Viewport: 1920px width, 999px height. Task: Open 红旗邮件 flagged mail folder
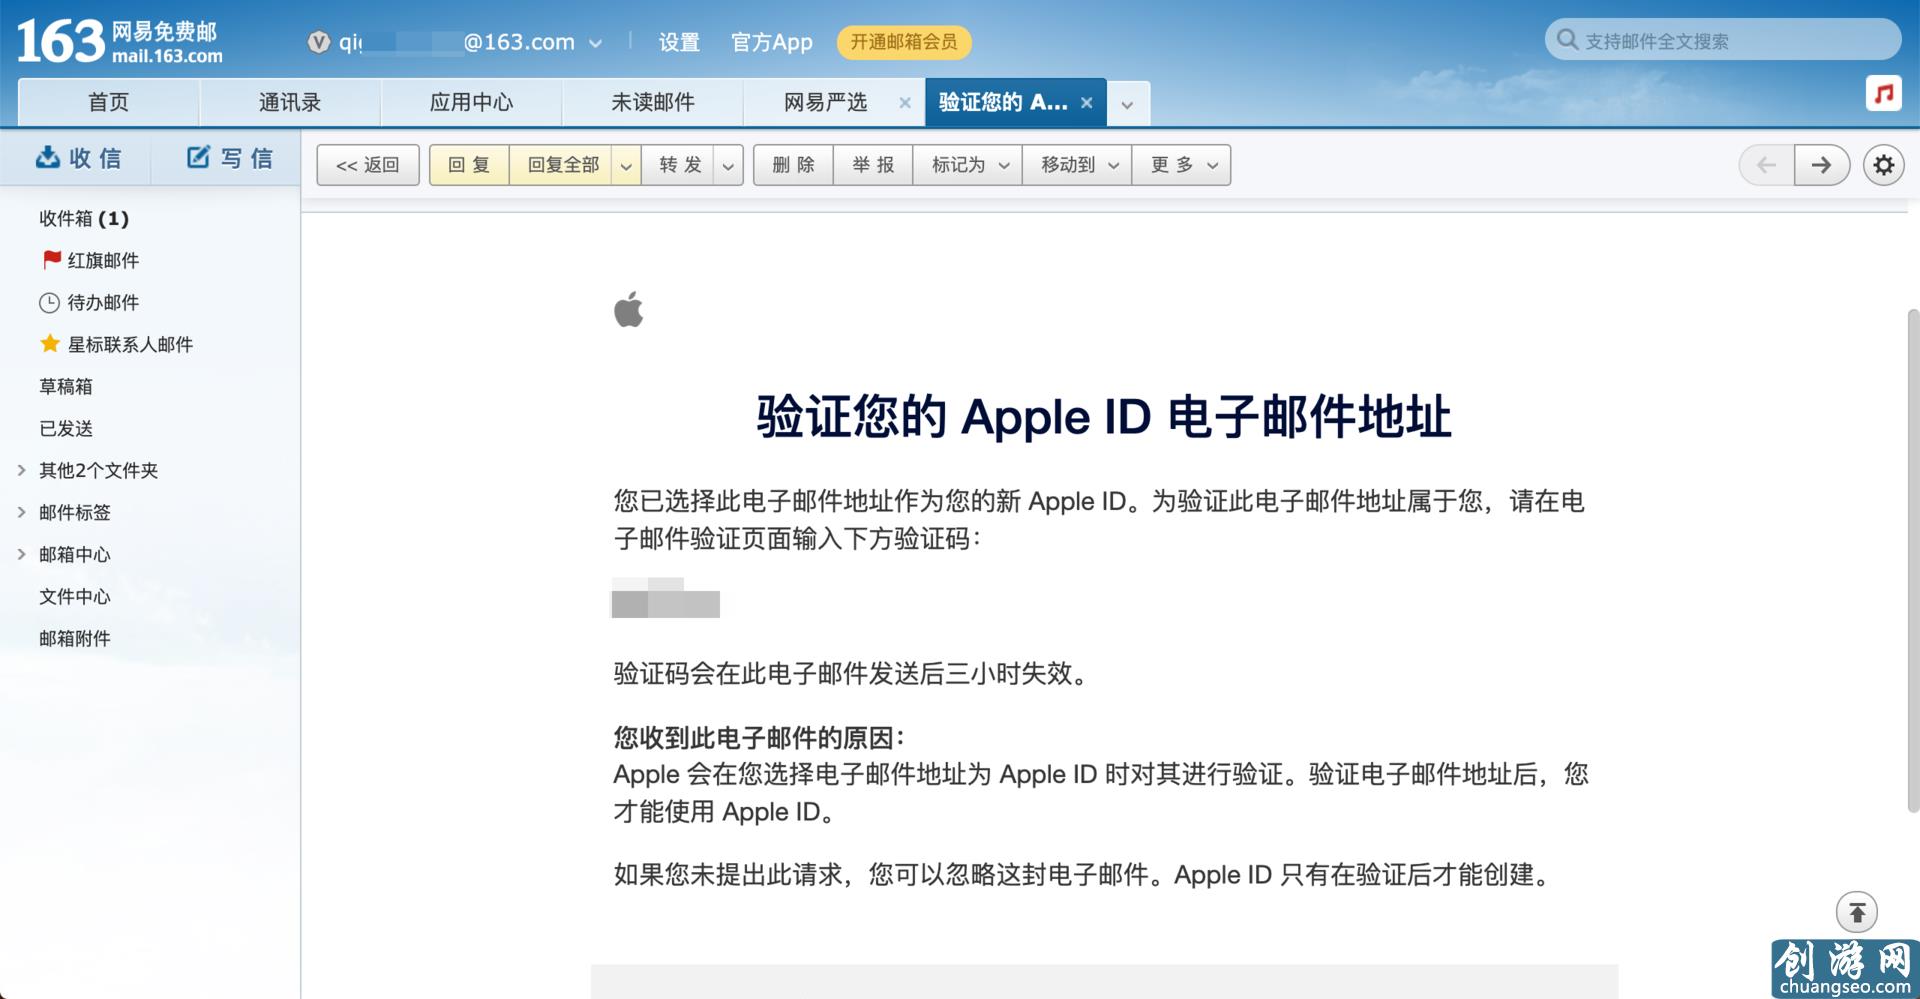pos(103,260)
